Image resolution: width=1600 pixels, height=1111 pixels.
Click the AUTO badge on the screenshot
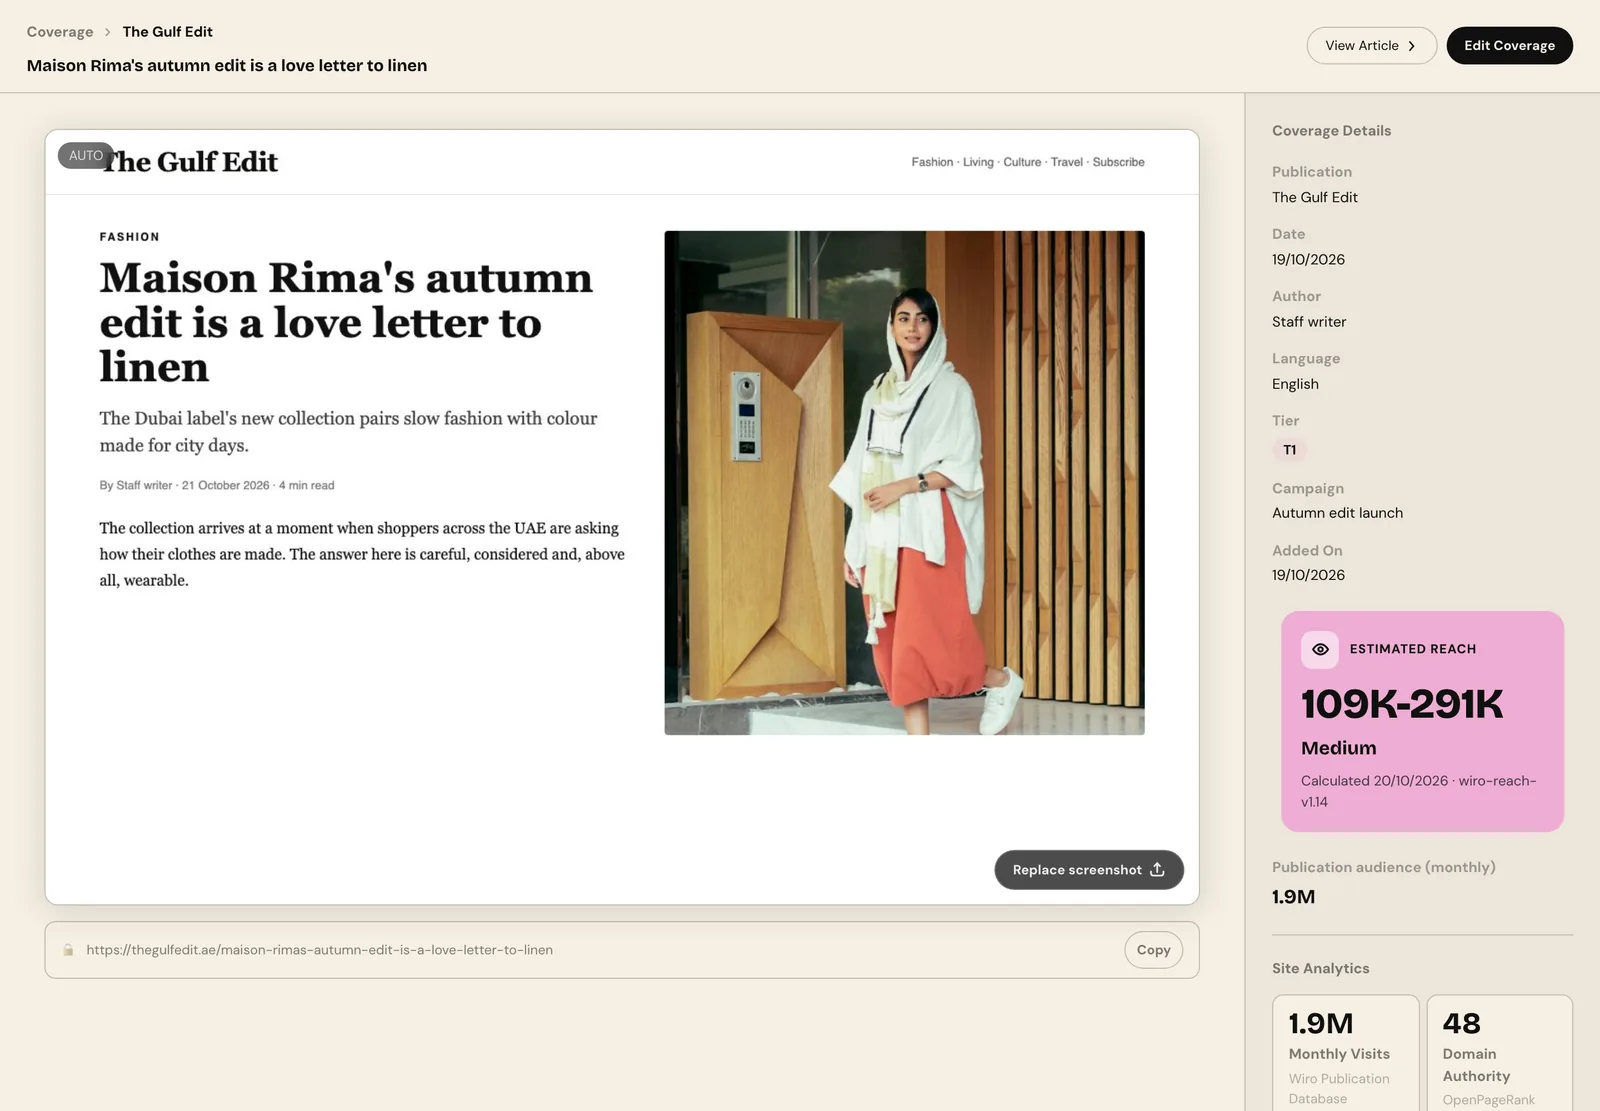[x=86, y=156]
